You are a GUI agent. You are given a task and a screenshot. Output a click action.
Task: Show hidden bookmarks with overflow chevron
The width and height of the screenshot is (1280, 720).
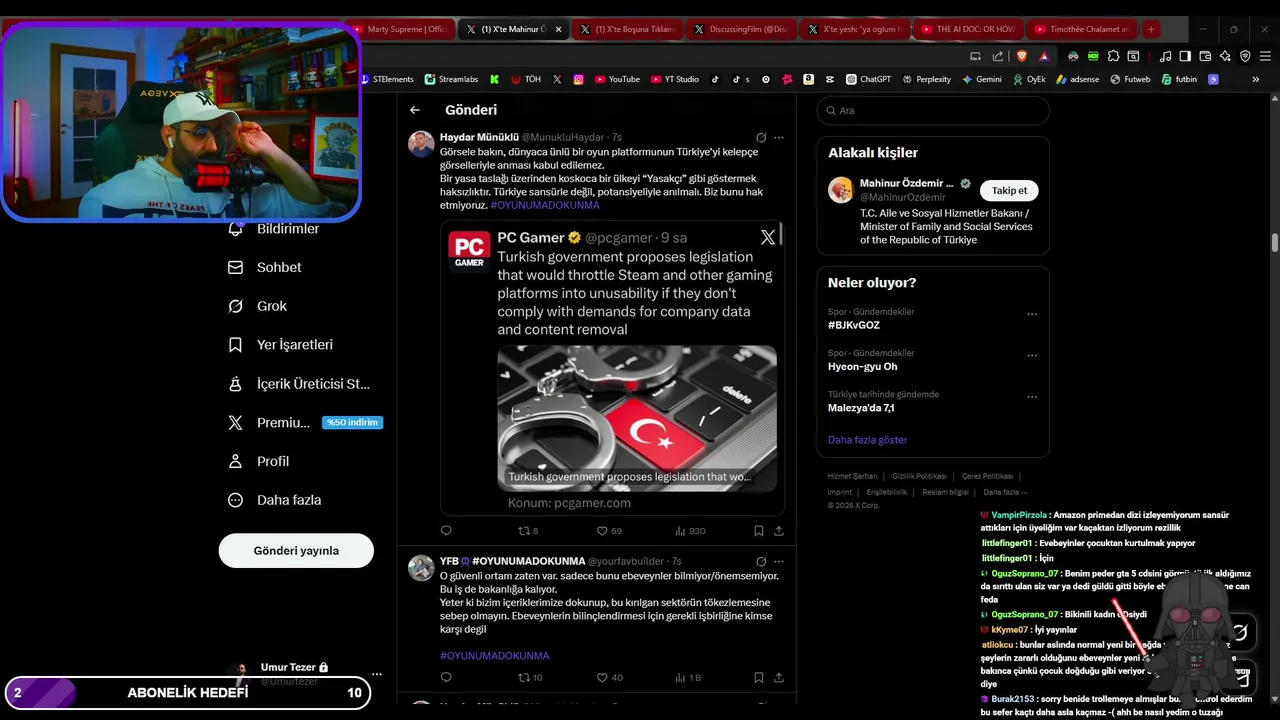pos(1256,79)
